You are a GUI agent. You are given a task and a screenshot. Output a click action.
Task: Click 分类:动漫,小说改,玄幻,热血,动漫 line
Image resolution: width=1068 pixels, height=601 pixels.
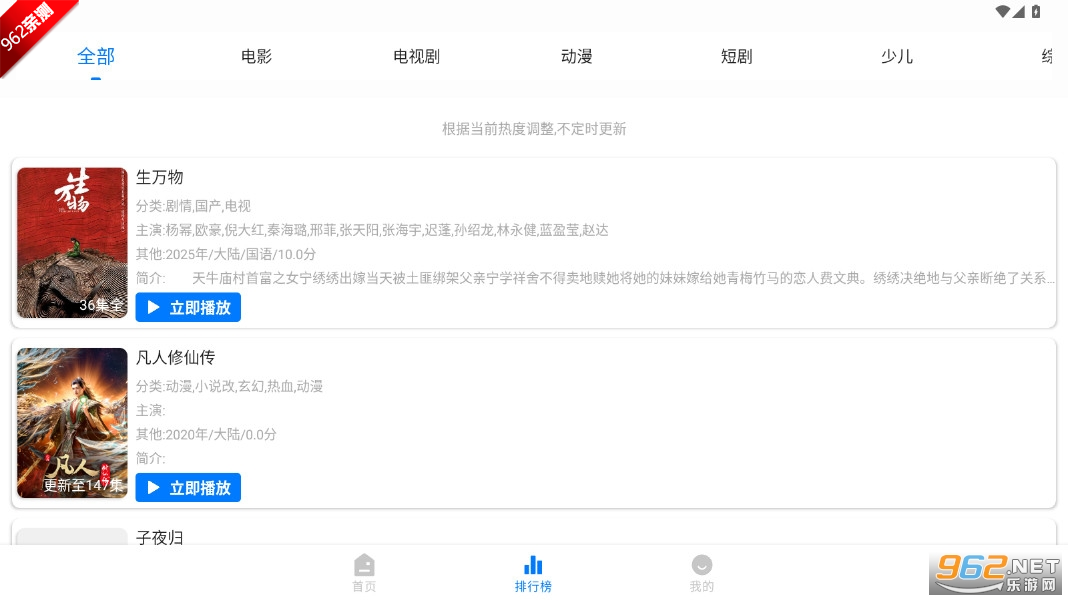pos(230,386)
